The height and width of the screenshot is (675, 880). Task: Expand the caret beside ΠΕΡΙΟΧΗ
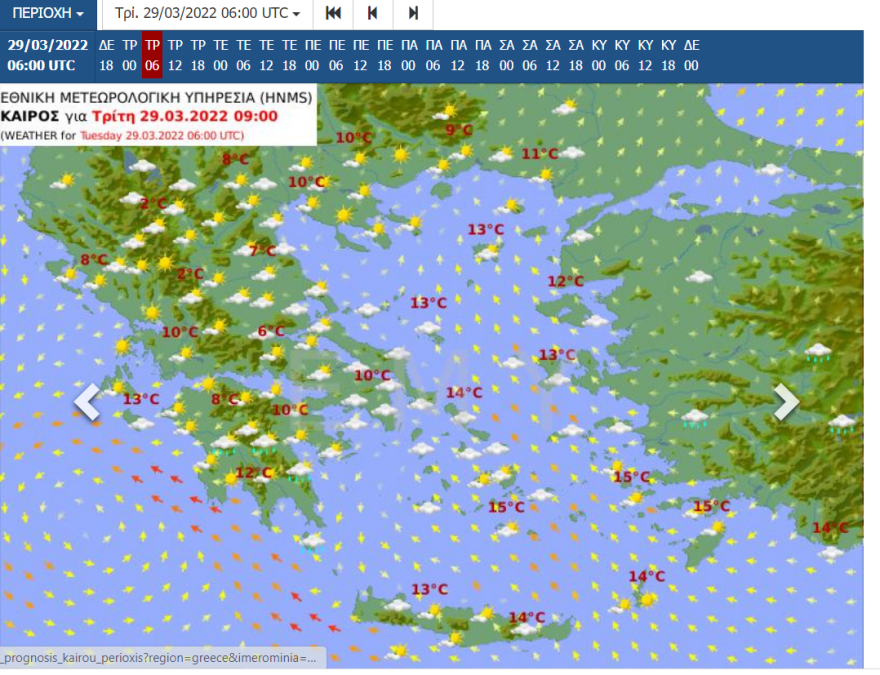point(77,14)
